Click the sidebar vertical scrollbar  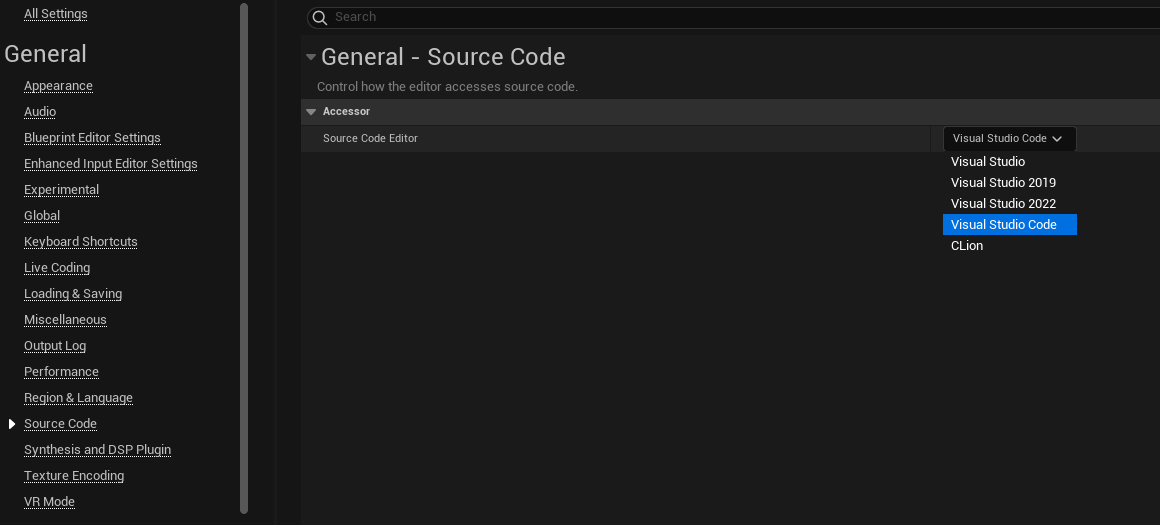pos(244,259)
